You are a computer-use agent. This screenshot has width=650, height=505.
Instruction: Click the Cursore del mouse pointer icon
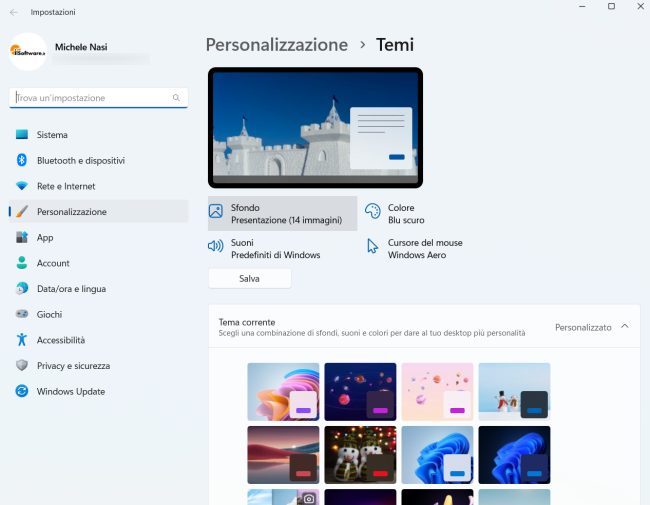[373, 246]
